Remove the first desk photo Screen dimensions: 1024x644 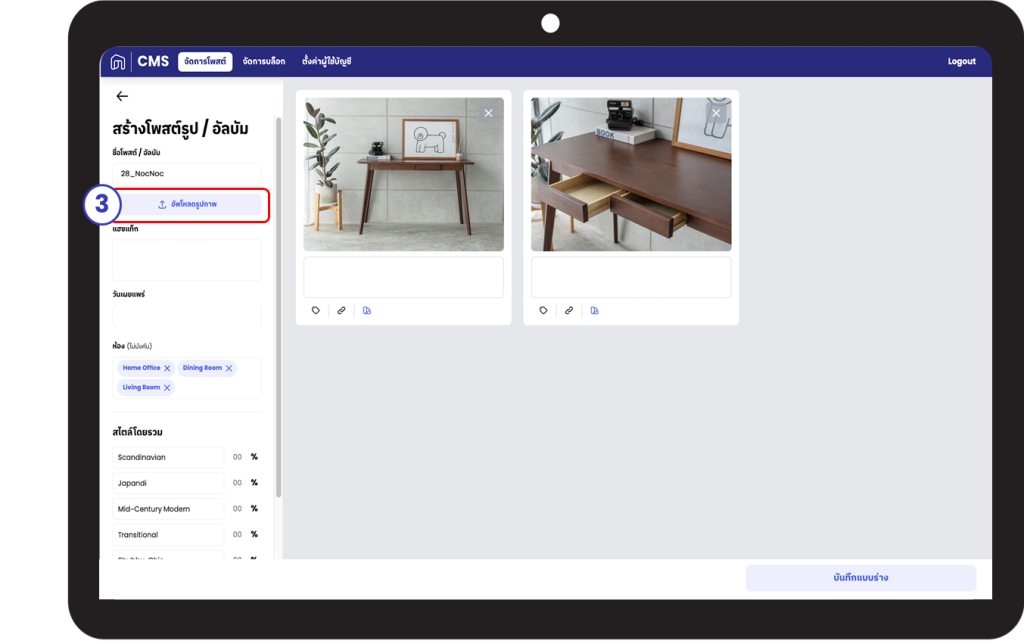coord(488,113)
